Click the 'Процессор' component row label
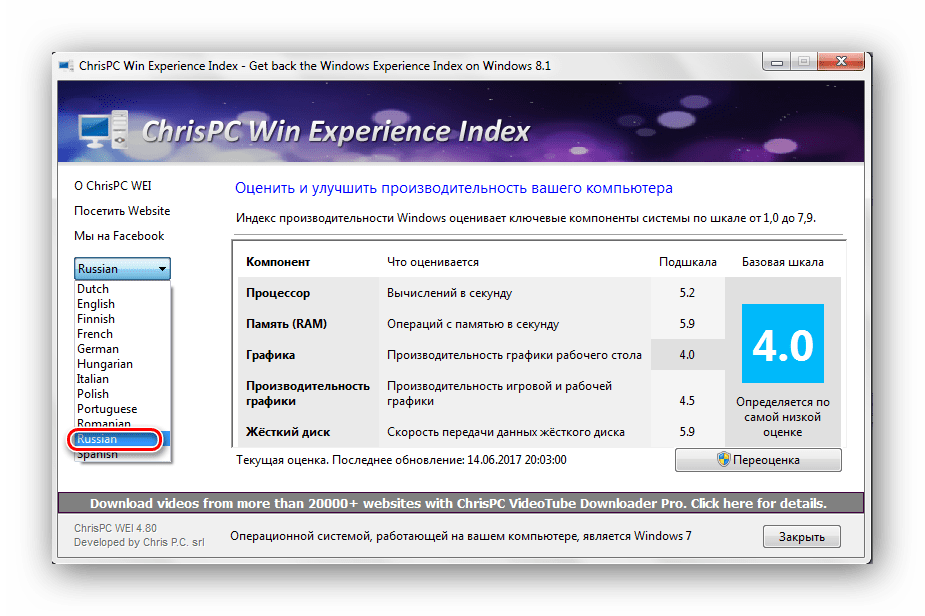Viewport: 925px width, 616px height. click(x=278, y=293)
